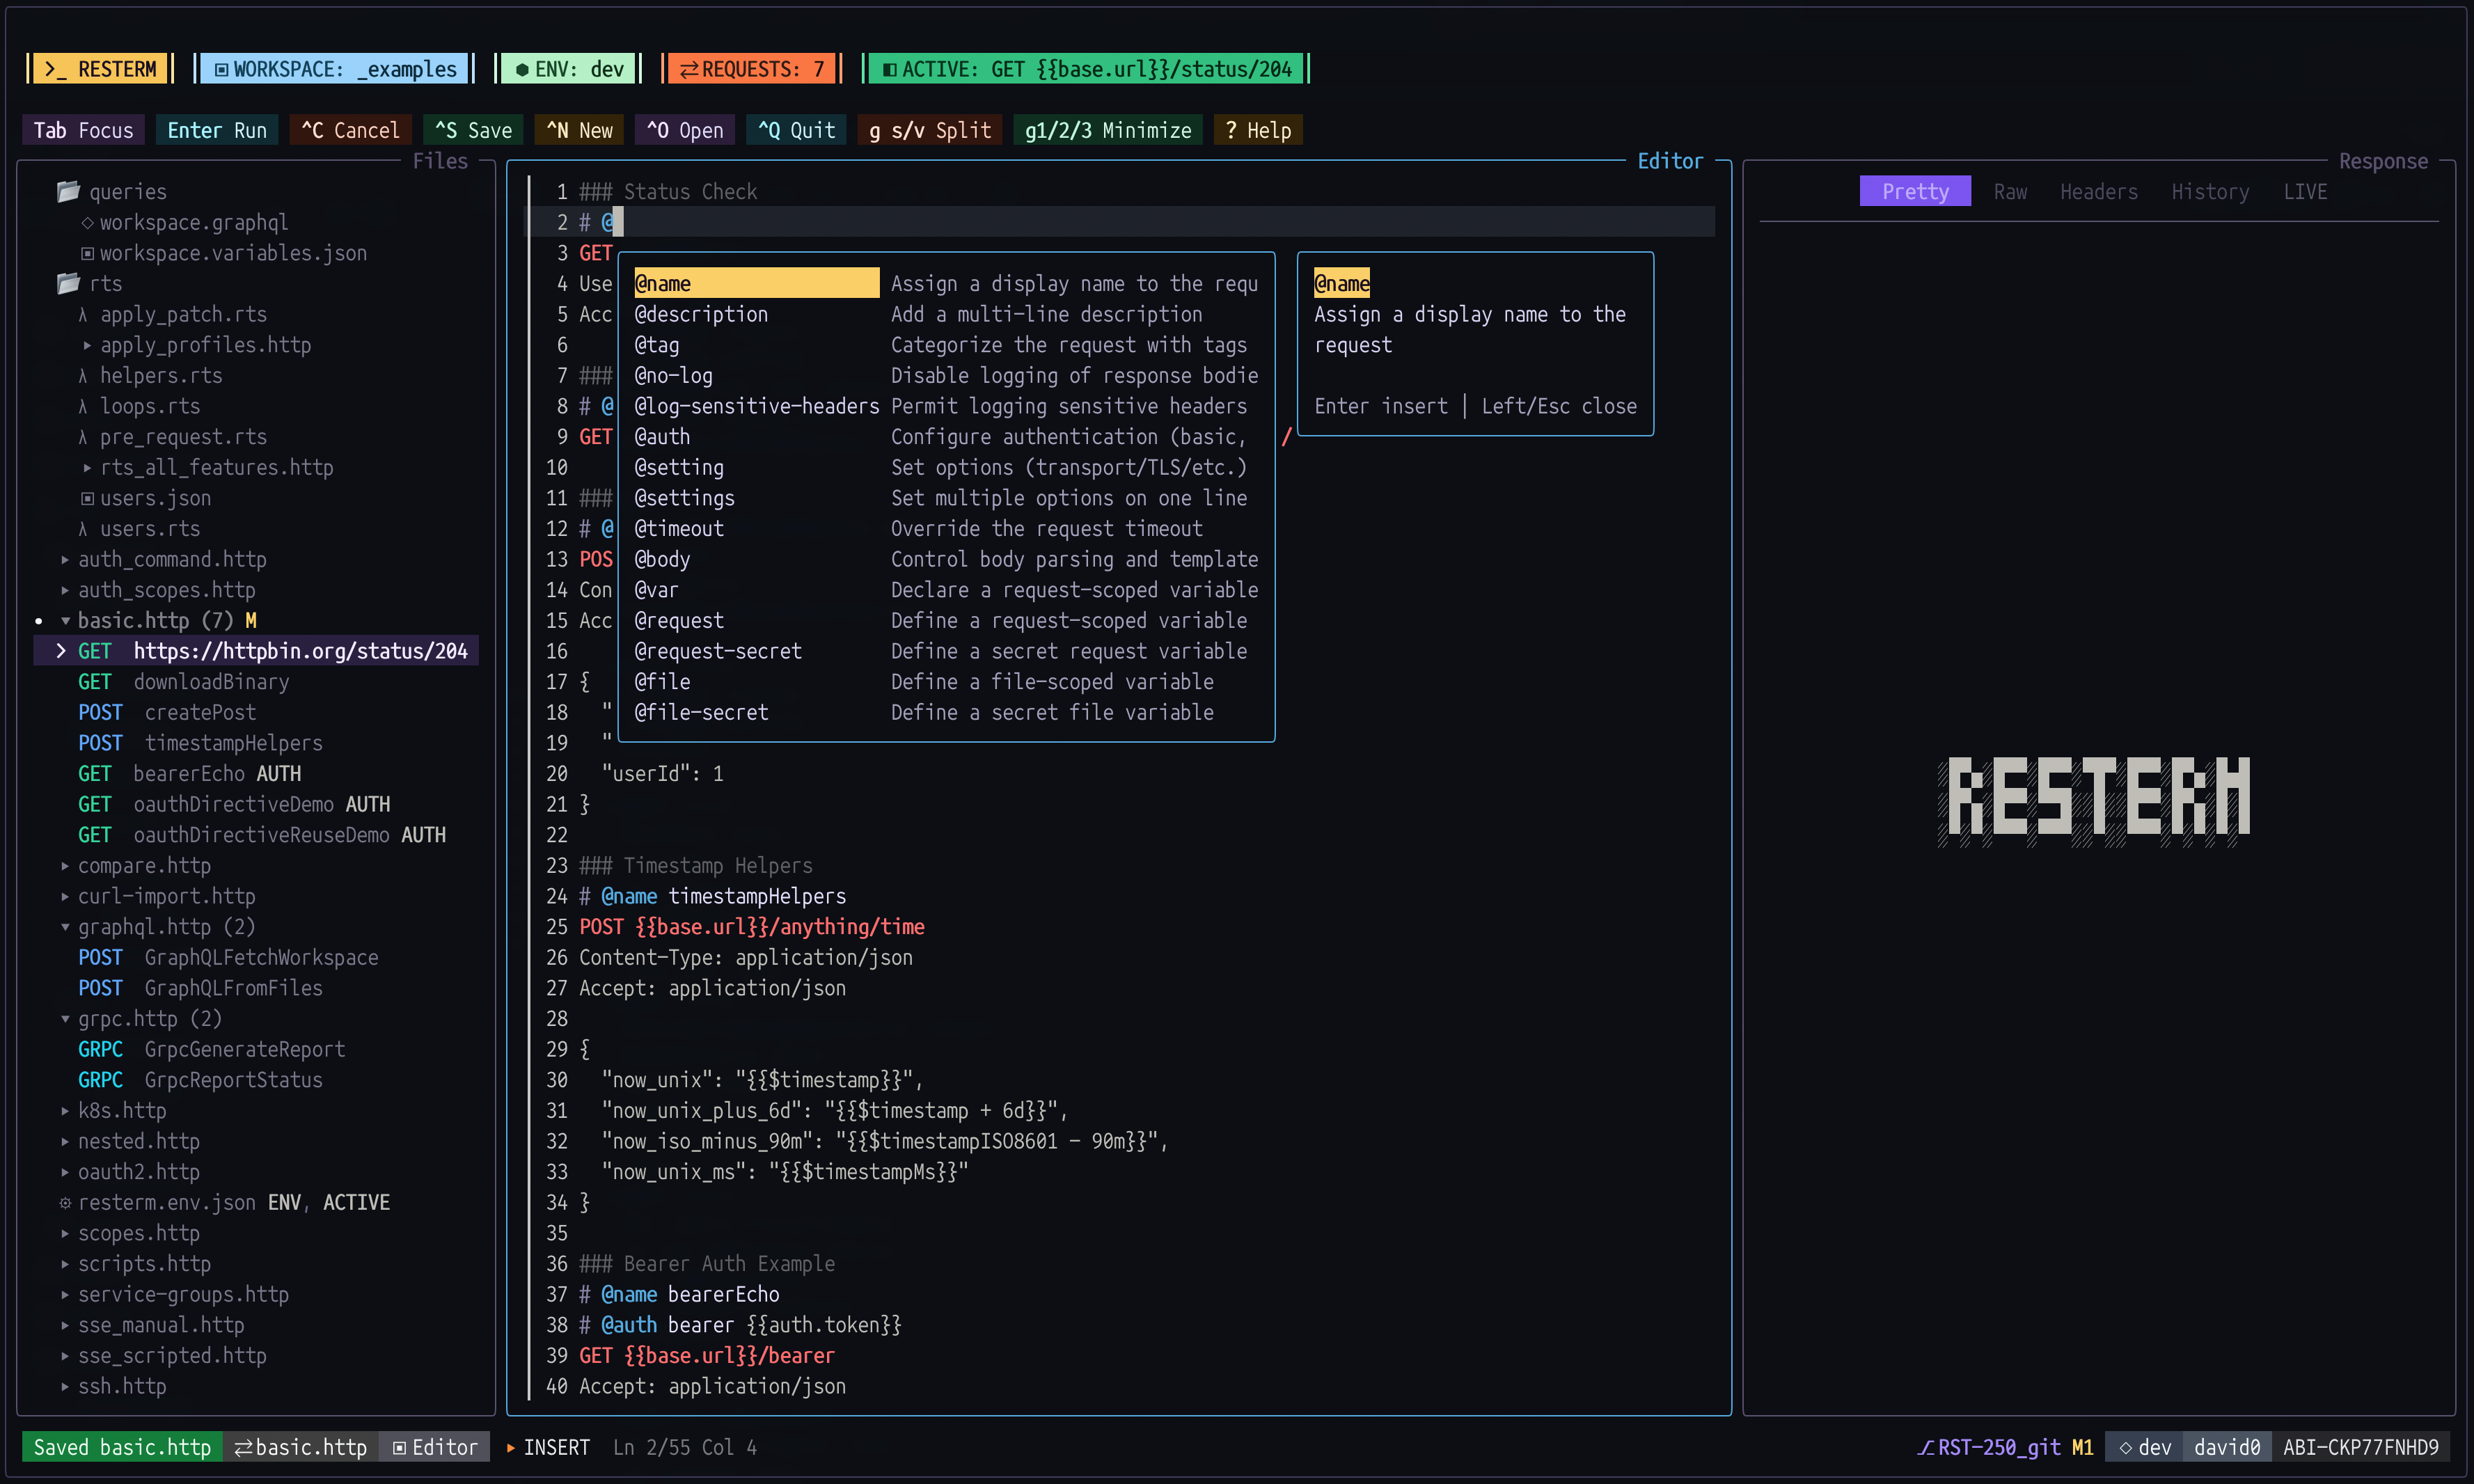Click the selected-row chevron beside GET httpbin status/204
Image resolution: width=2474 pixels, height=1484 pixels.
coord(61,651)
